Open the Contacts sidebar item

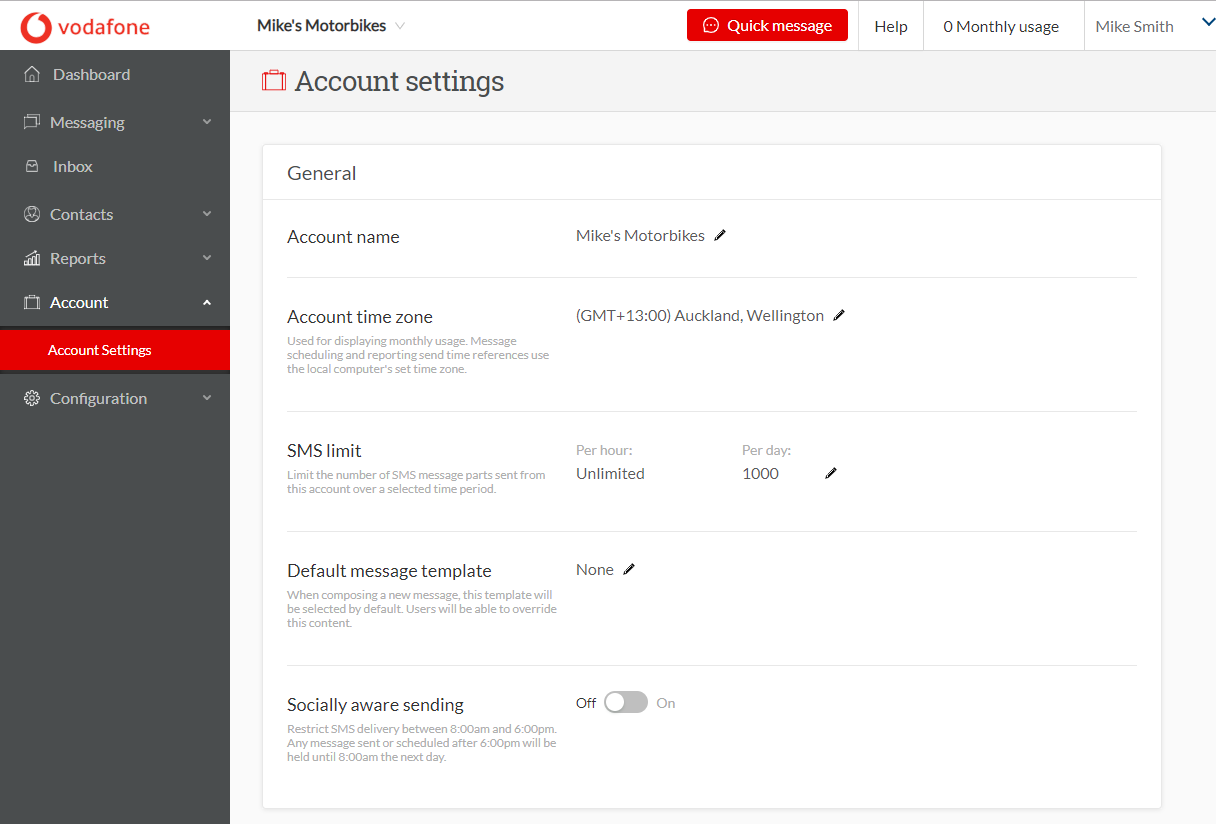(x=115, y=214)
